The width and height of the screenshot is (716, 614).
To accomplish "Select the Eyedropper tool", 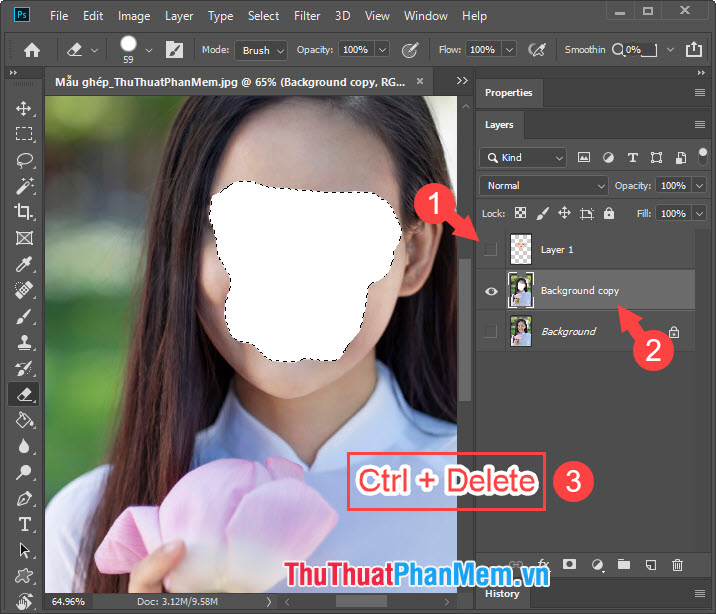I will [24, 264].
